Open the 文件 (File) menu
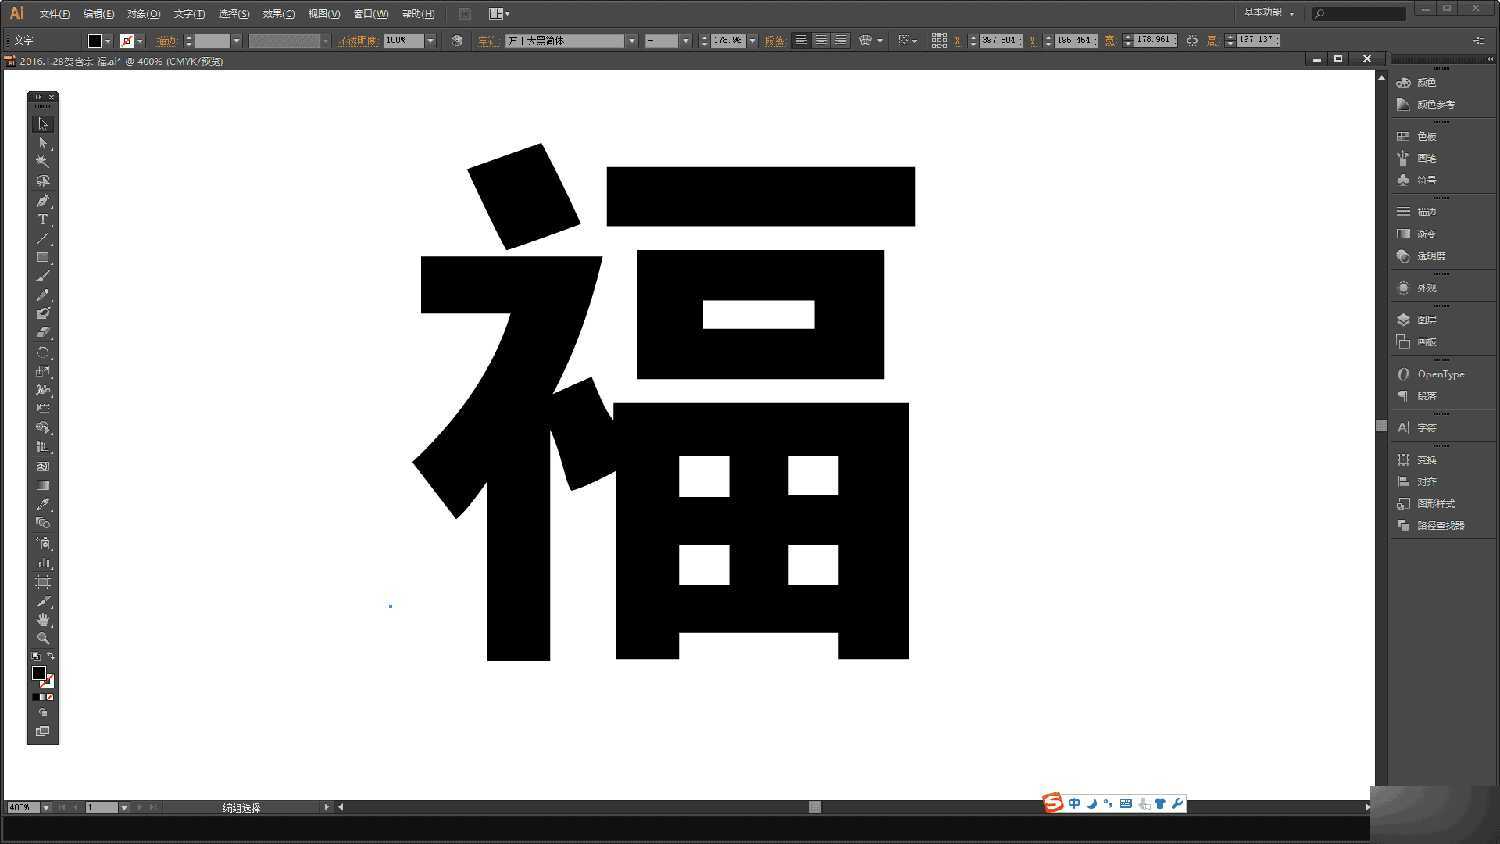This screenshot has width=1500, height=844. click(x=52, y=13)
